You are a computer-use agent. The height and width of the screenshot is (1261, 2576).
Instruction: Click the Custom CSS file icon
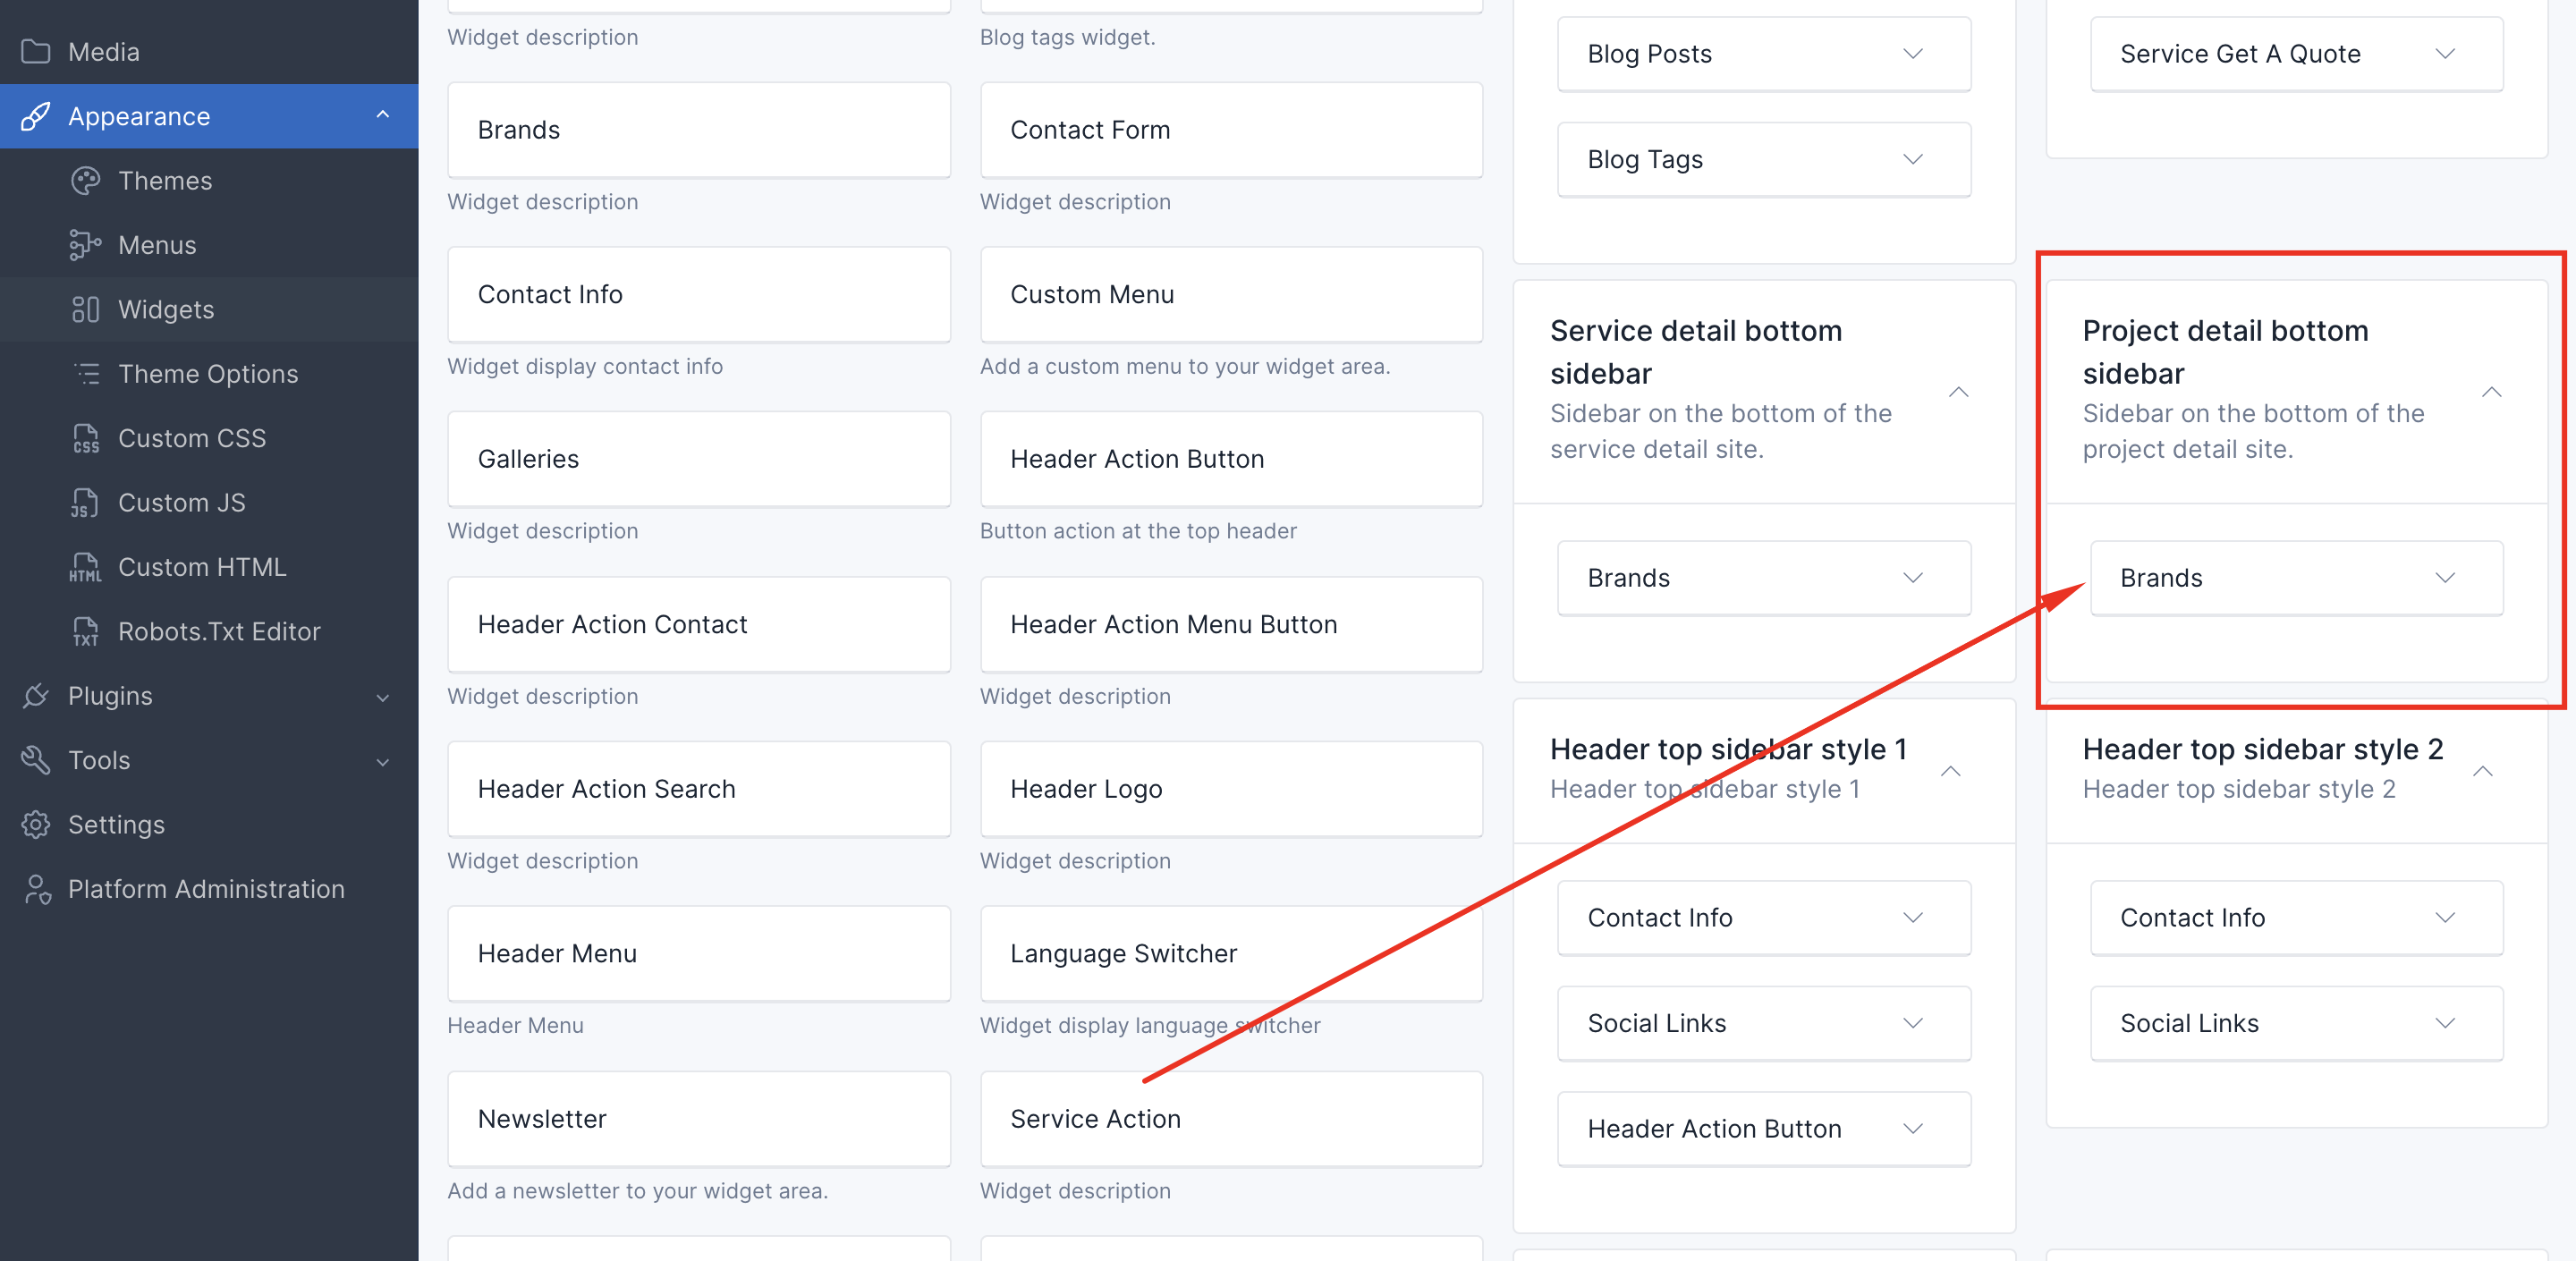point(86,438)
